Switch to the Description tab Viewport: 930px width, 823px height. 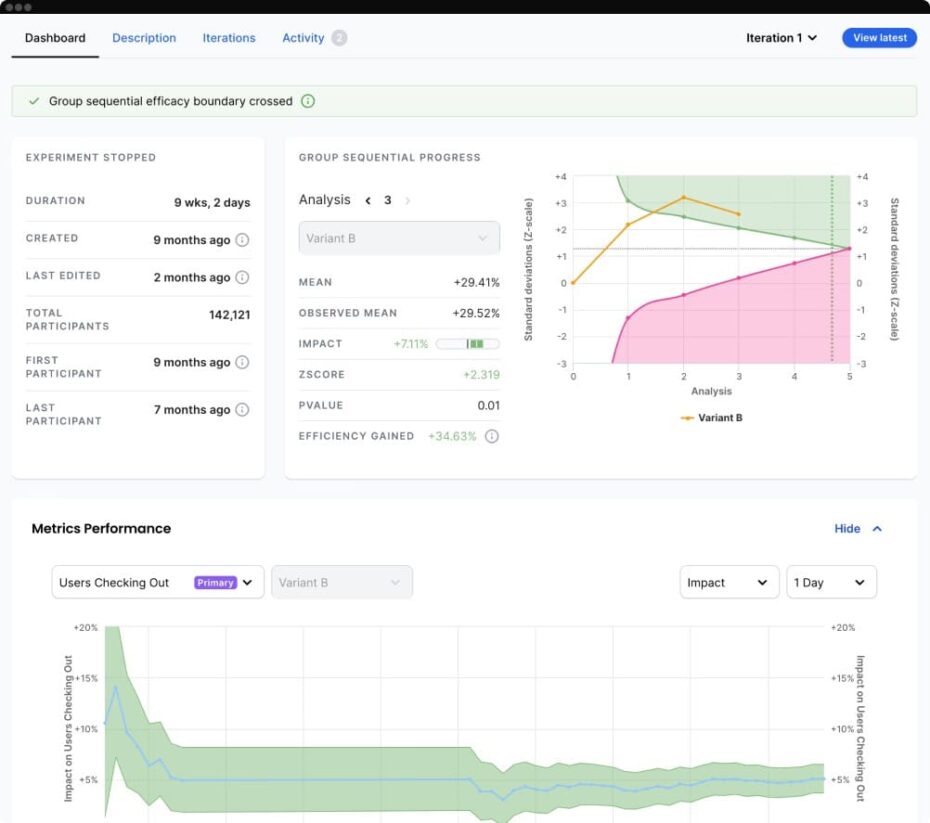[143, 37]
